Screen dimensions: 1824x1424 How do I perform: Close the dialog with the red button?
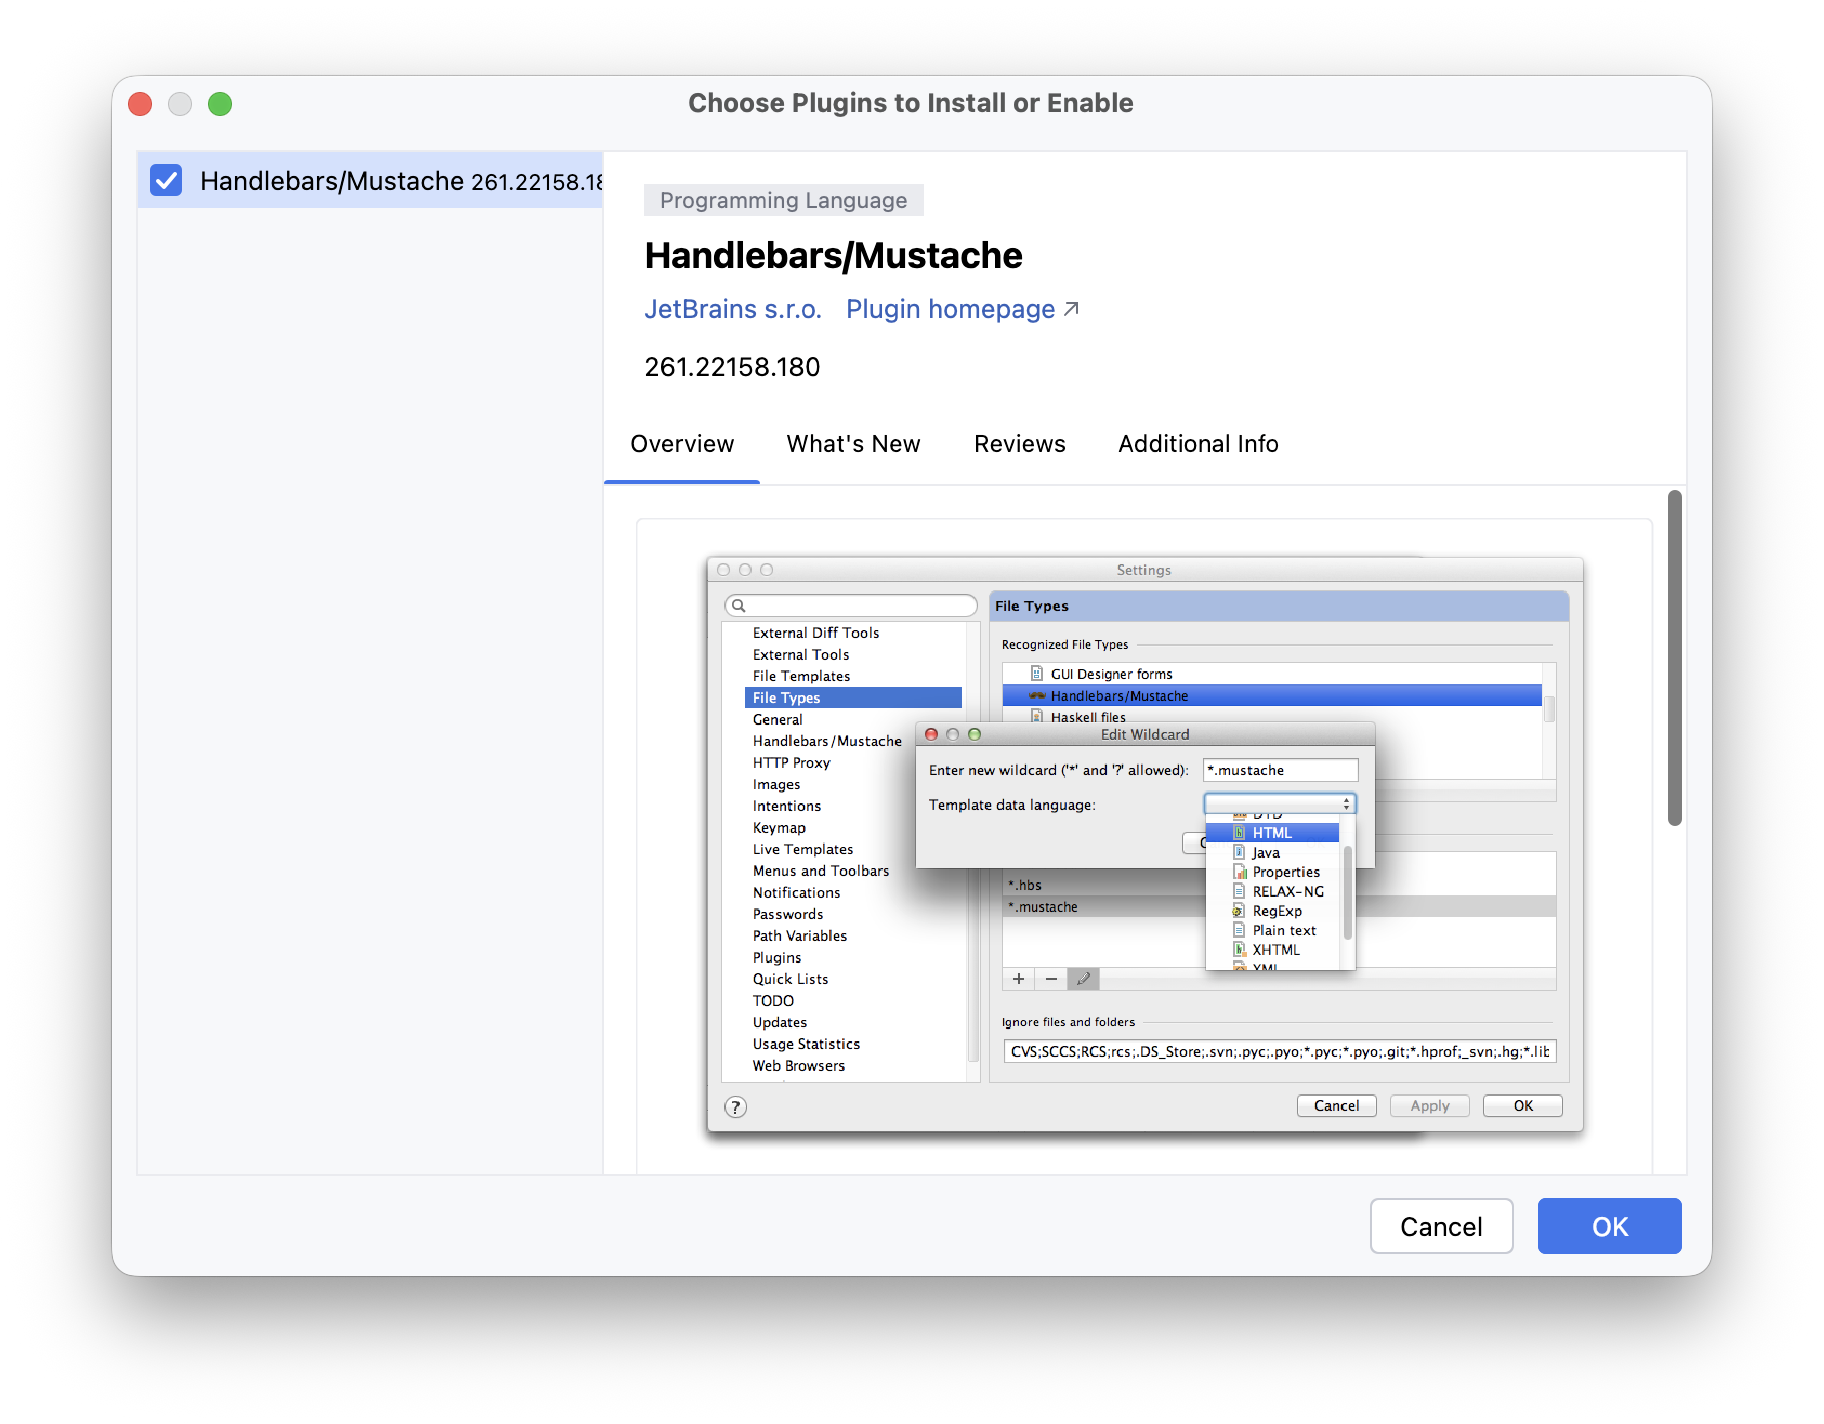coord(141,104)
